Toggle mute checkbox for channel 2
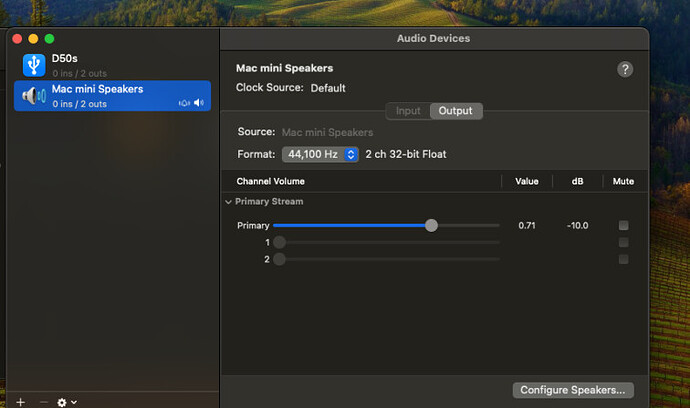The width and height of the screenshot is (690, 408). click(x=623, y=260)
